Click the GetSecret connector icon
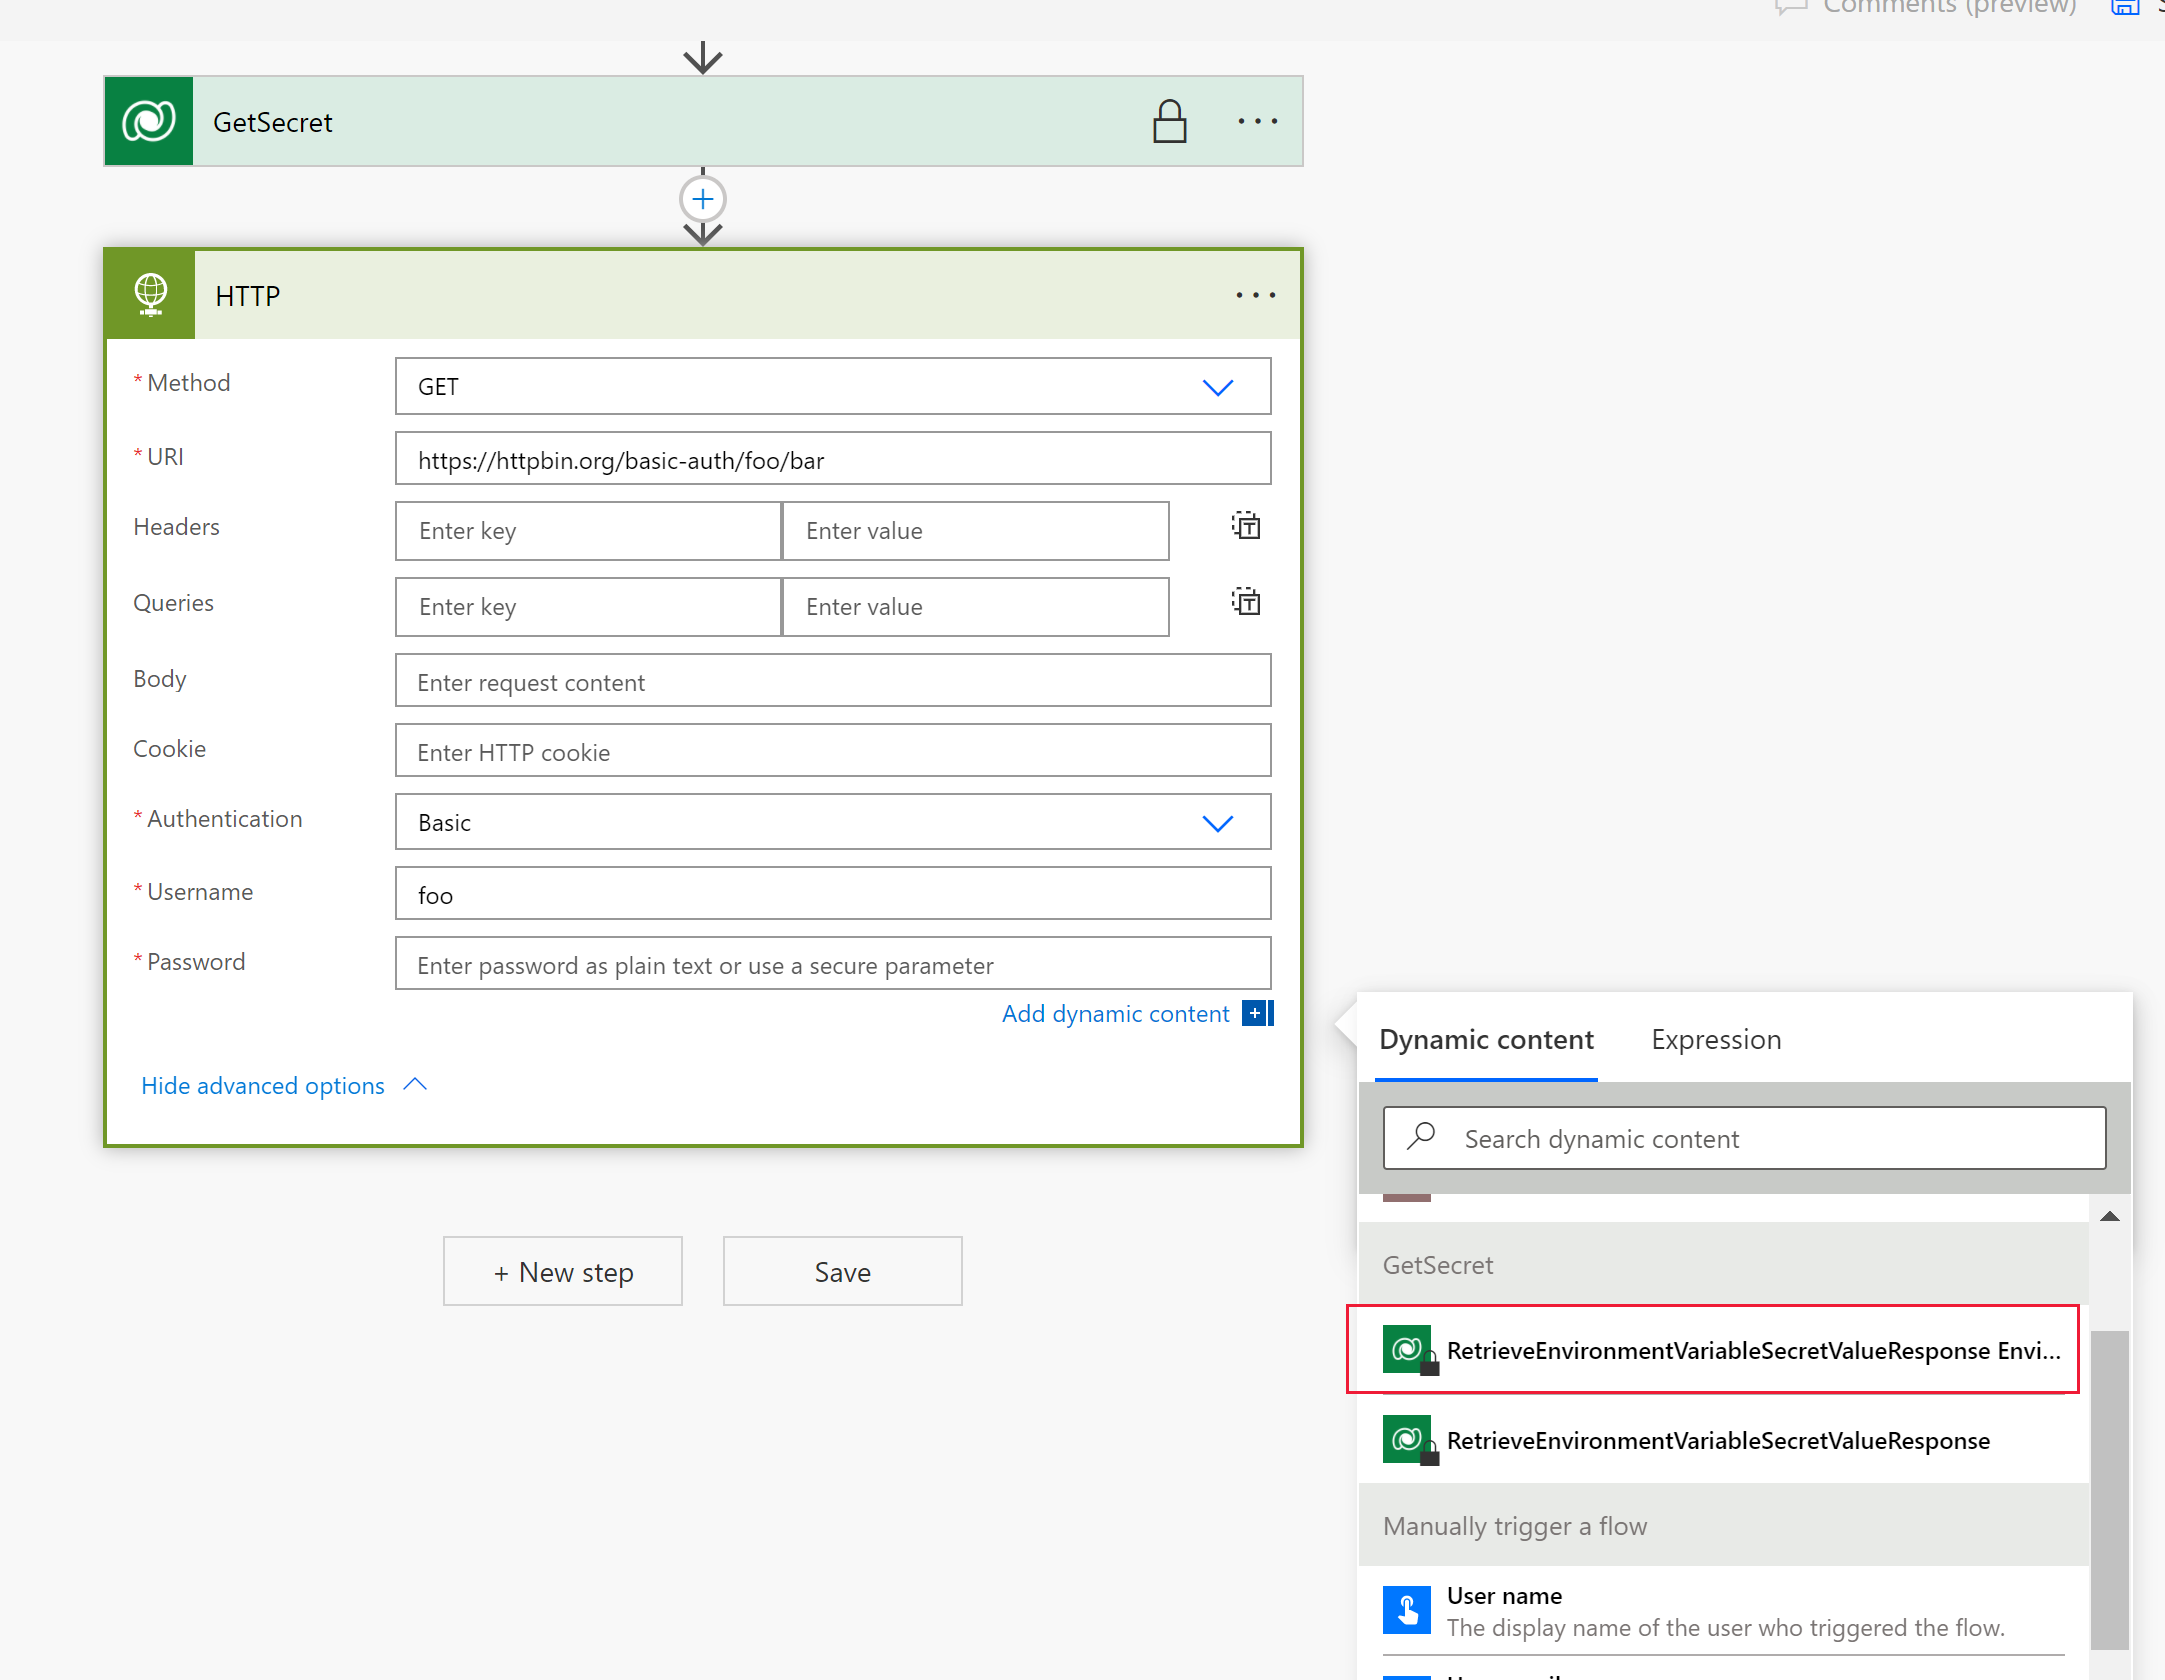This screenshot has height=1680, width=2165. (x=151, y=121)
